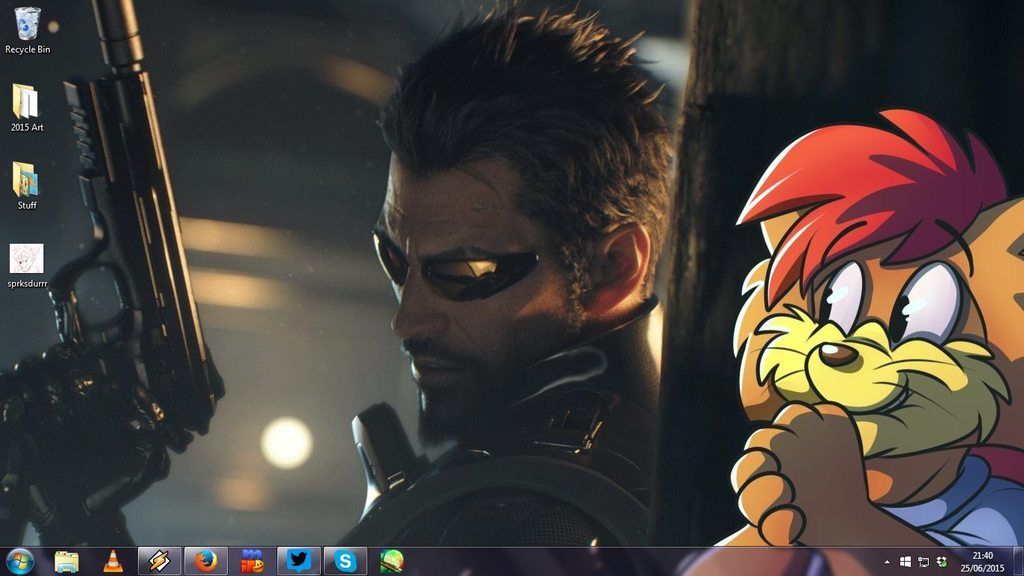Viewport: 1024px width, 576px height.
Task: Open the clock showing 21:40
Action: [982, 556]
